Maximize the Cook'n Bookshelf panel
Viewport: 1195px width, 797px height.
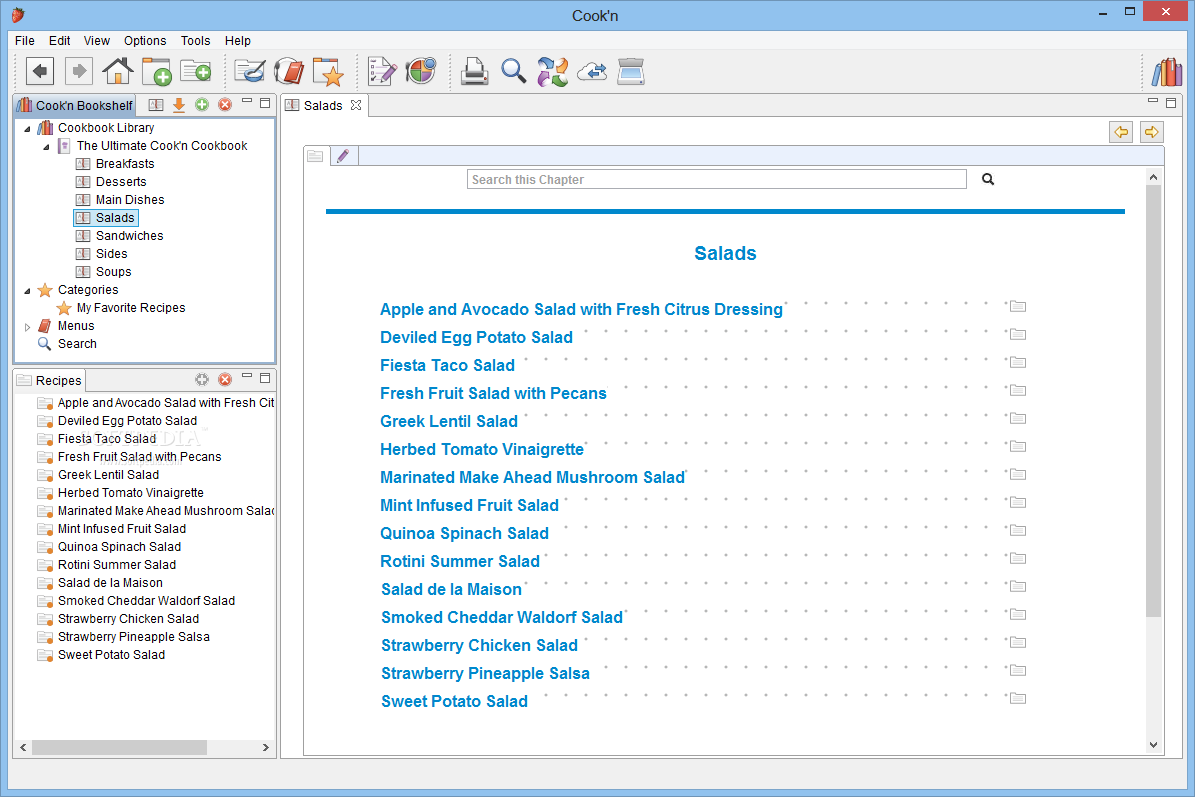click(x=265, y=103)
